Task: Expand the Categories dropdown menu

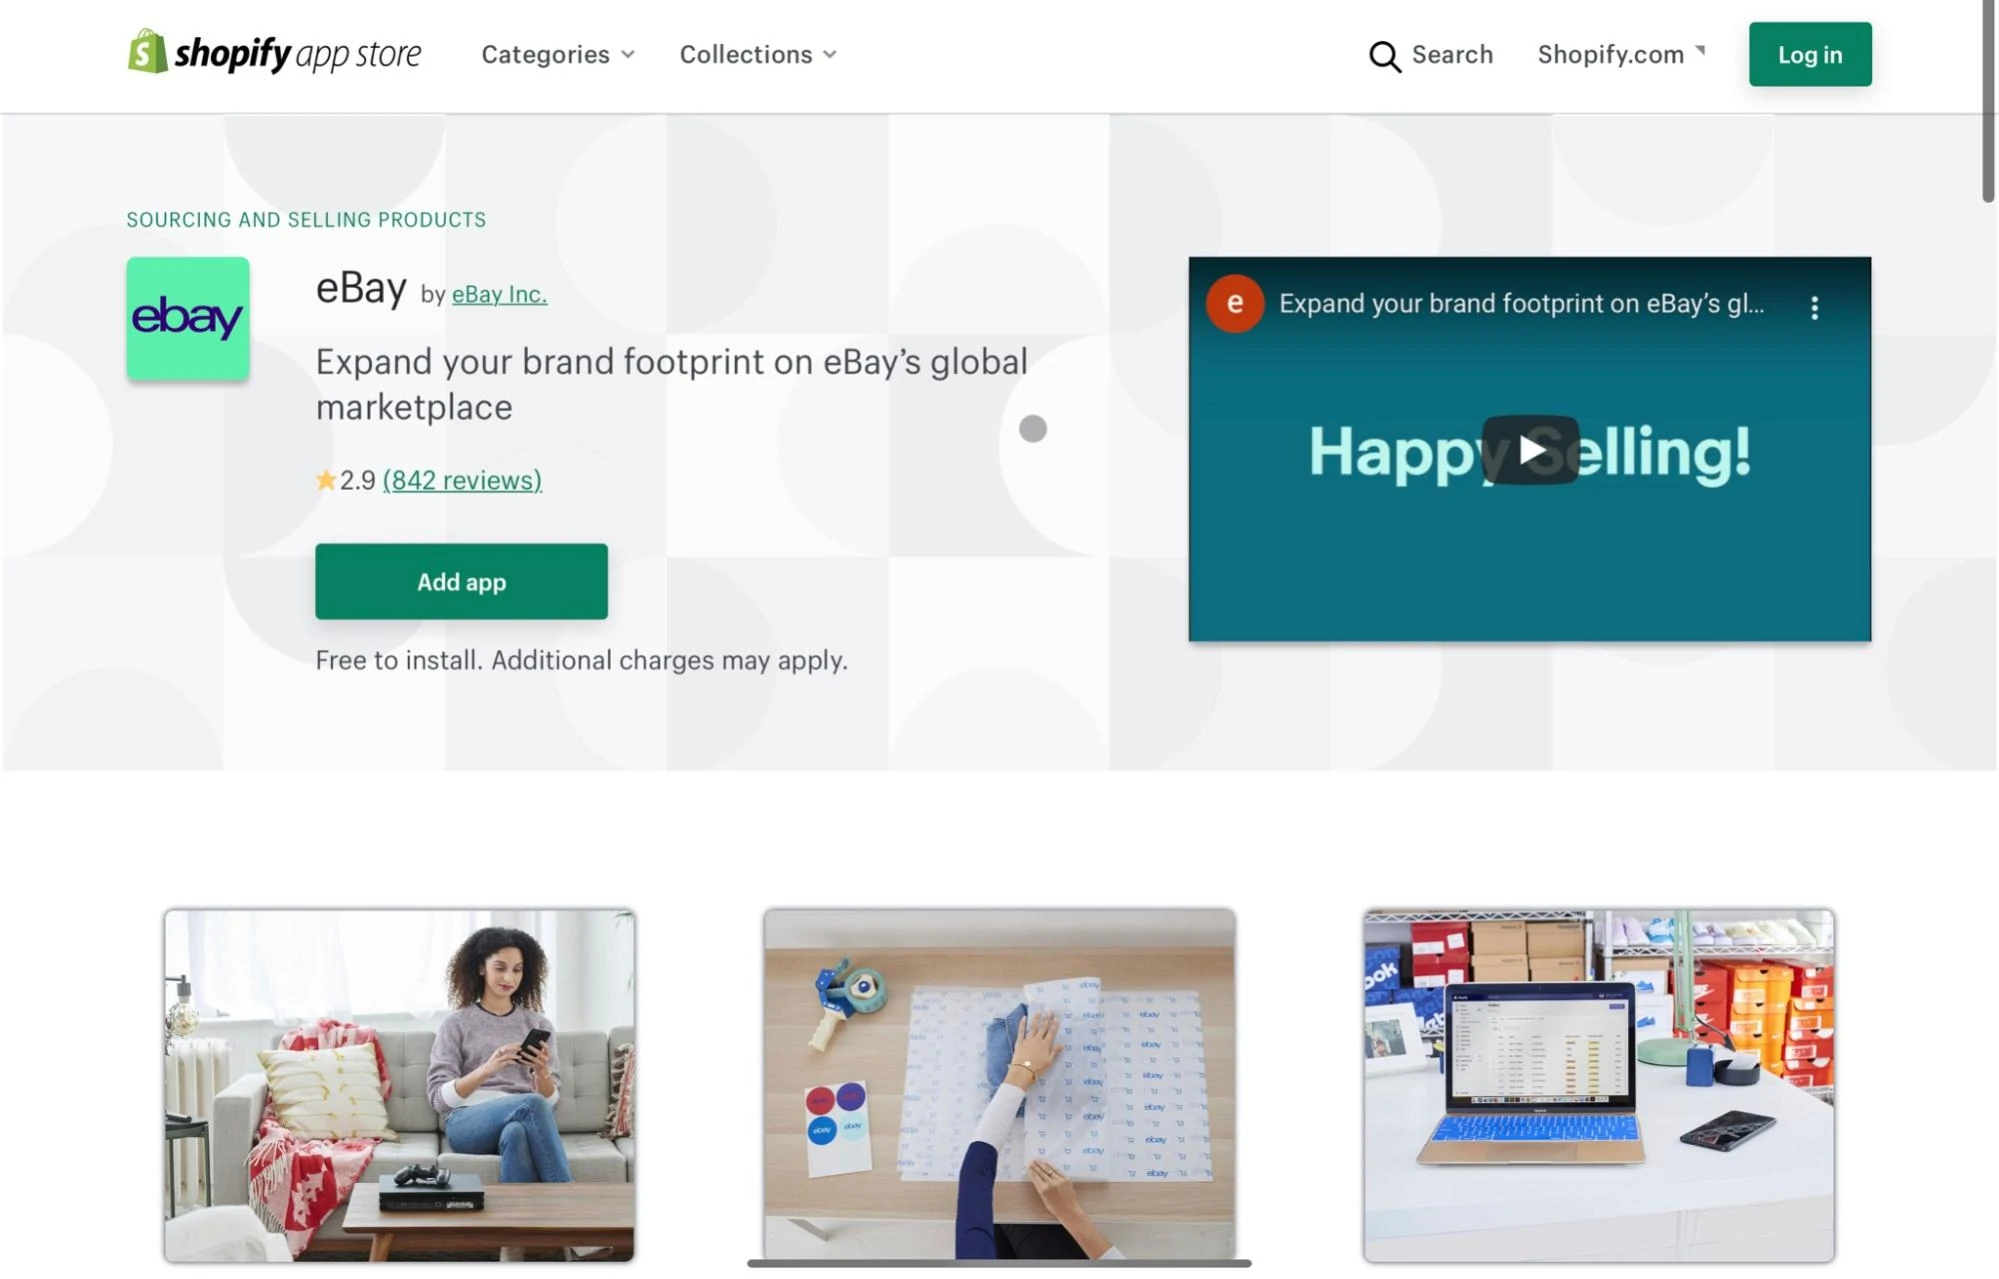Action: pos(558,54)
